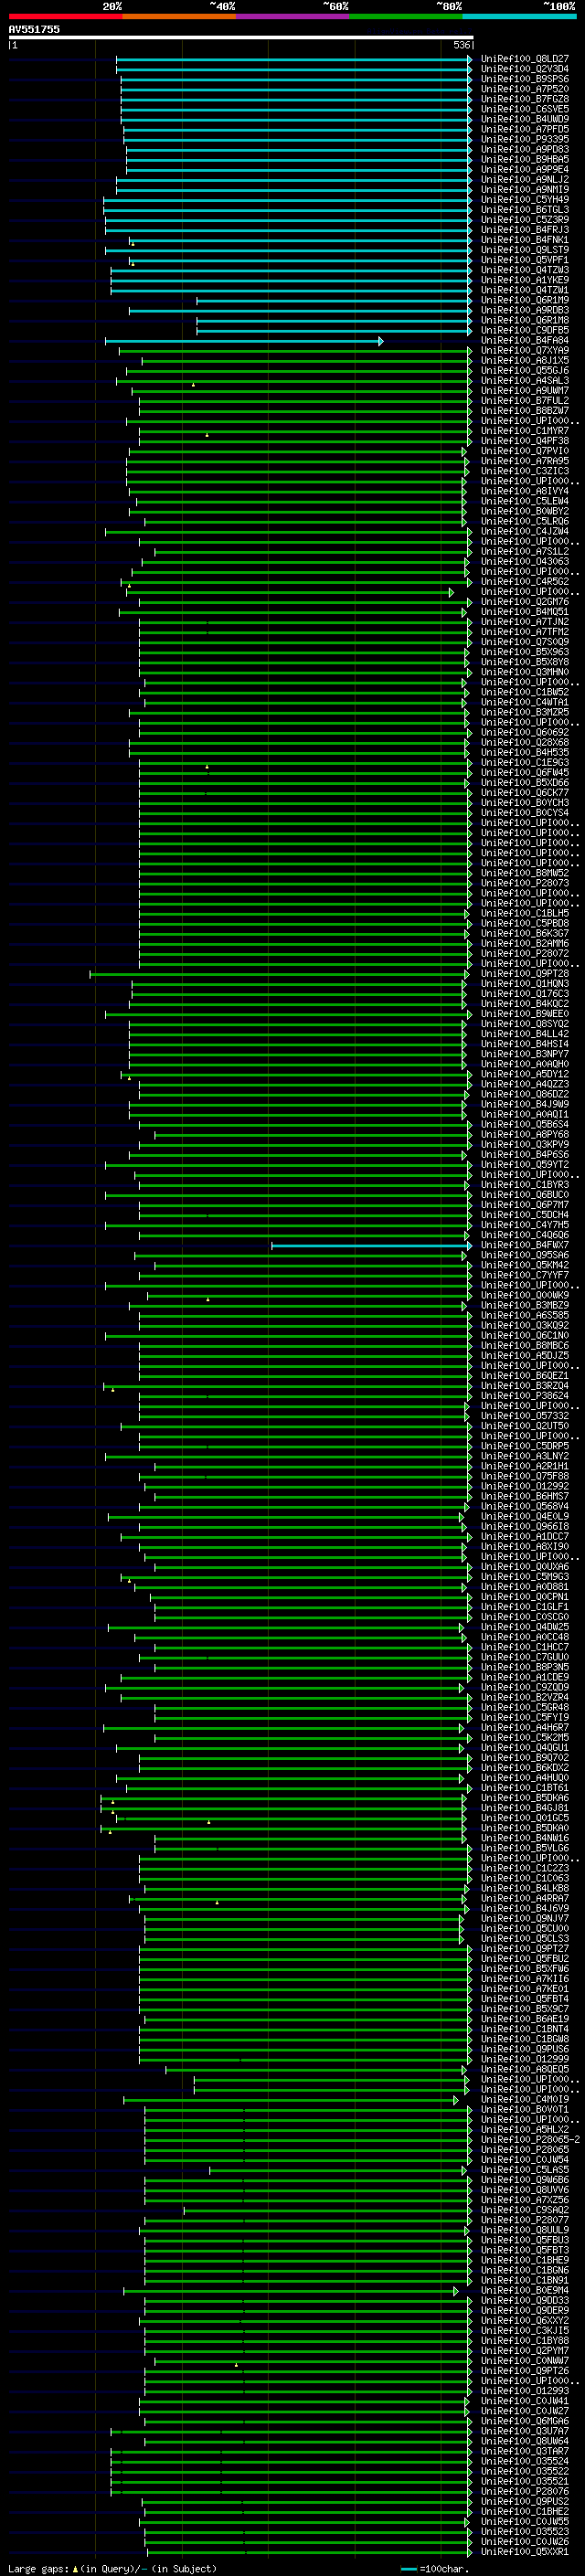Open hit UniRef100_A7P520

525,89
